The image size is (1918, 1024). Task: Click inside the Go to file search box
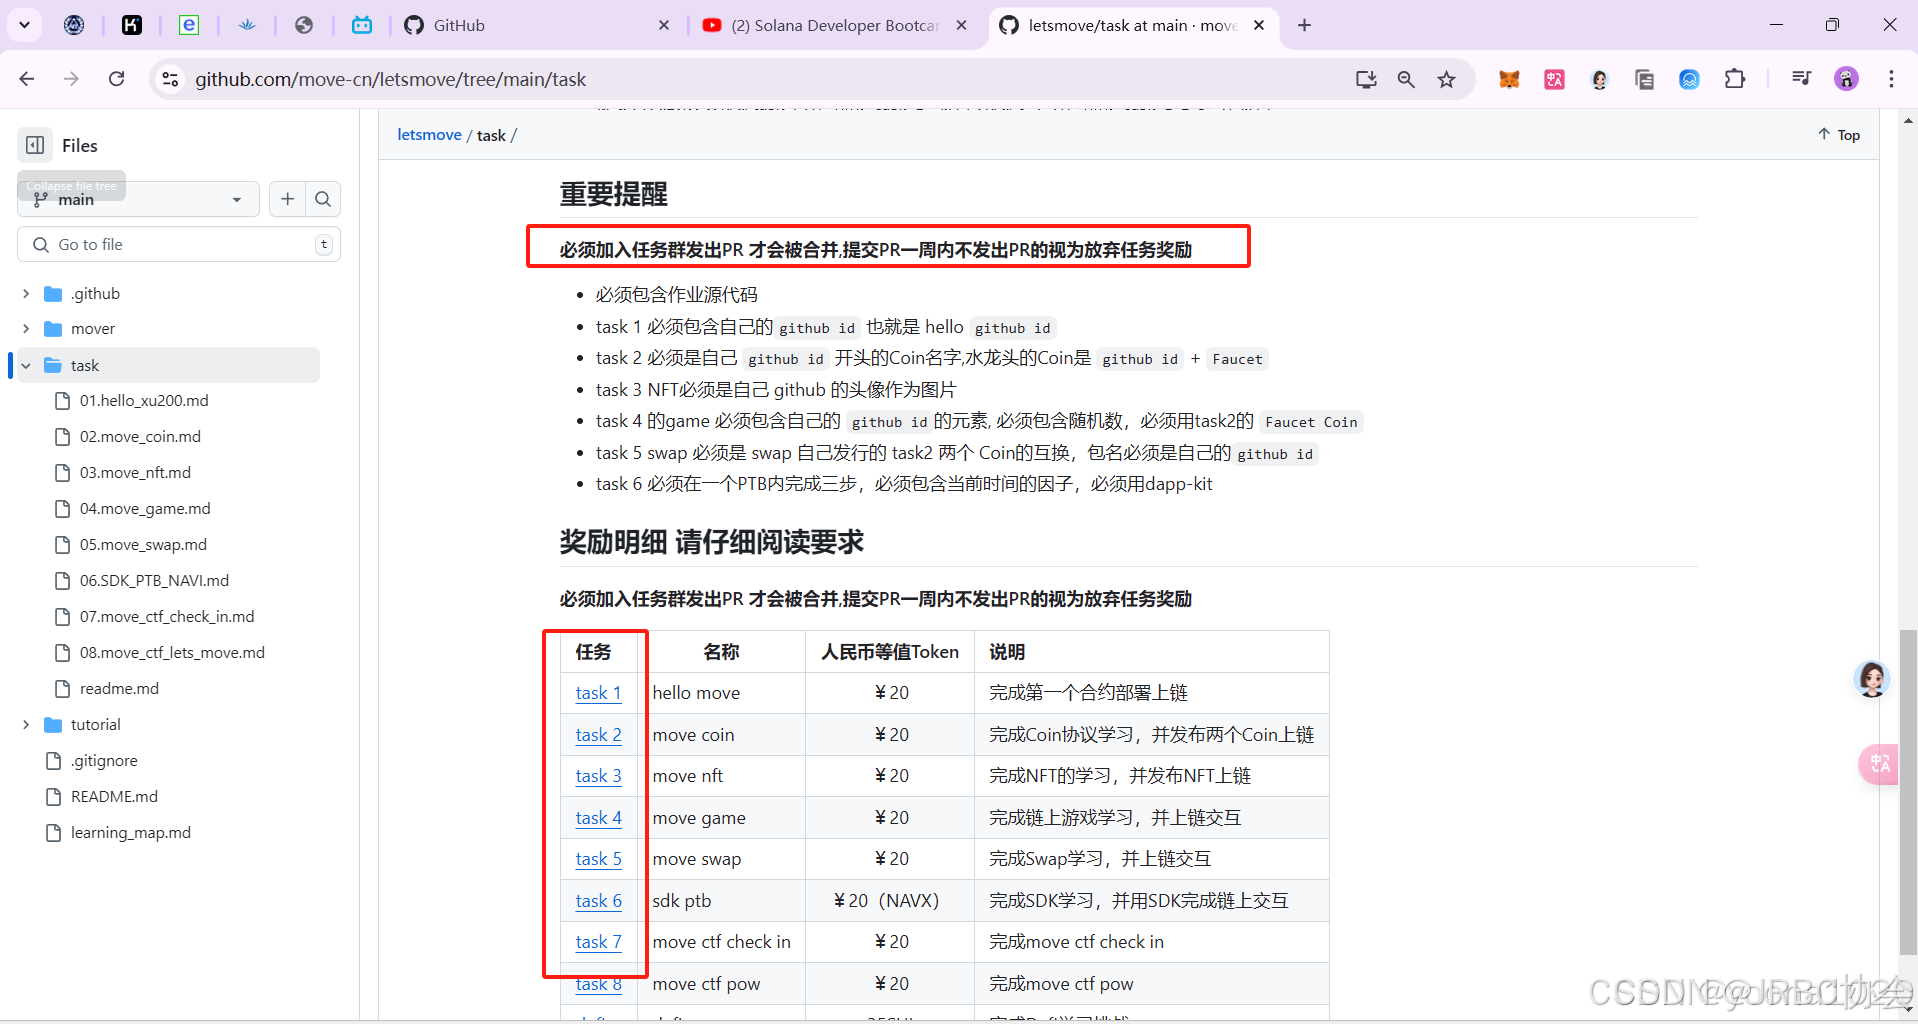[178, 244]
